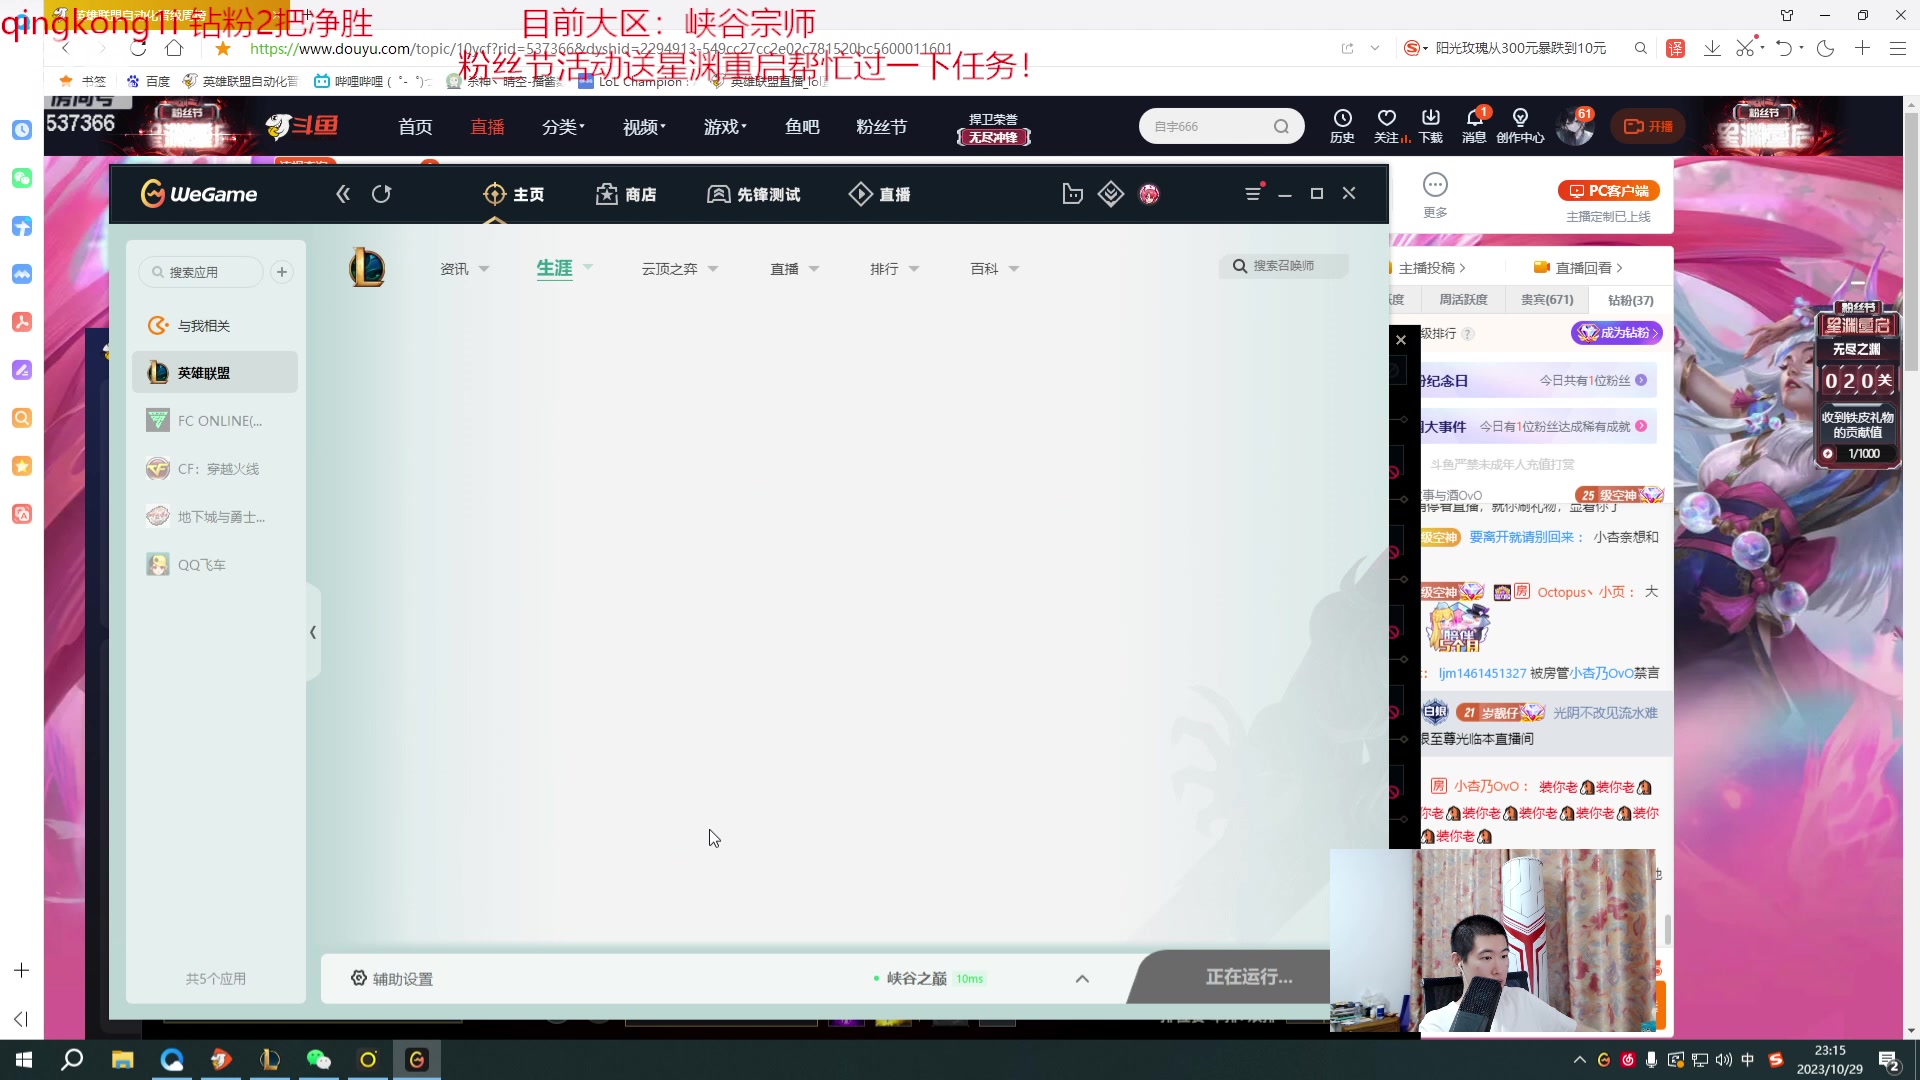1920x1080 pixels.
Task: Switch to 贵宾(671) tab
Action: 1547,299
